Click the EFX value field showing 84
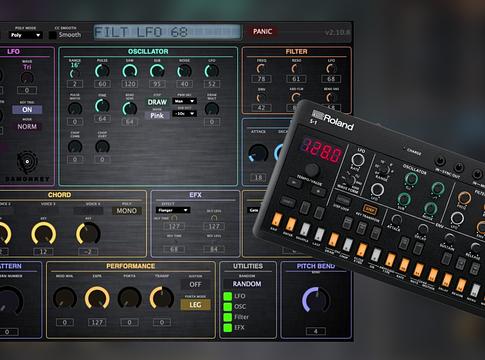Viewport: 485px width, 360px height. tap(214, 249)
